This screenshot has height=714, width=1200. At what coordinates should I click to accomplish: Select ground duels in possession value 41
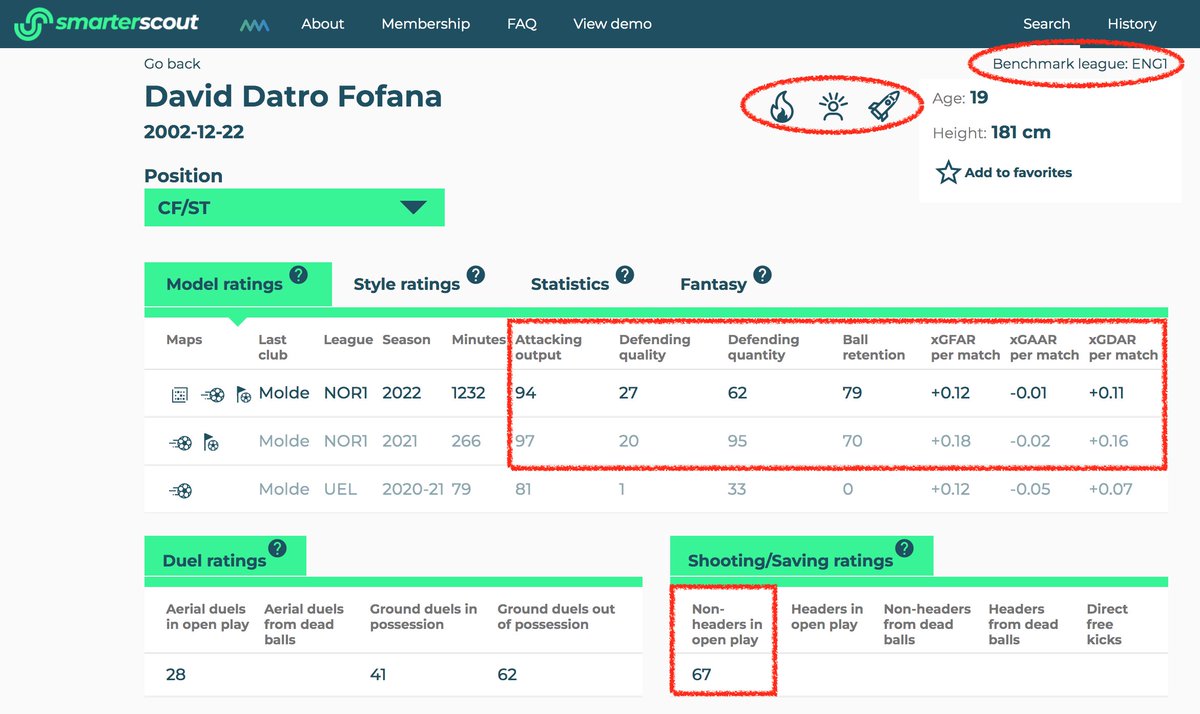pyautogui.click(x=378, y=674)
